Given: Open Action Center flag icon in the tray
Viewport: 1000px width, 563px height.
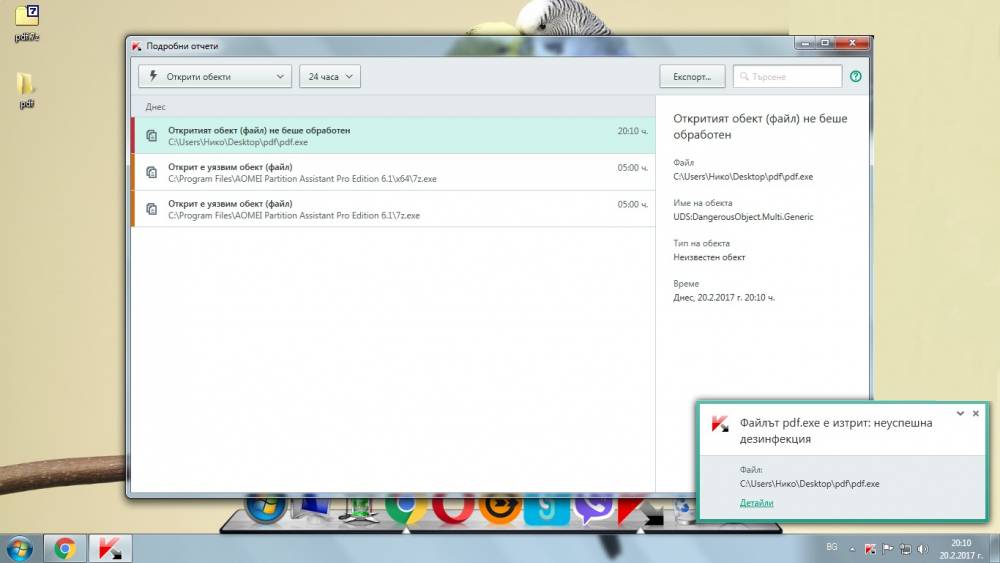Looking at the screenshot, I should tap(887, 549).
